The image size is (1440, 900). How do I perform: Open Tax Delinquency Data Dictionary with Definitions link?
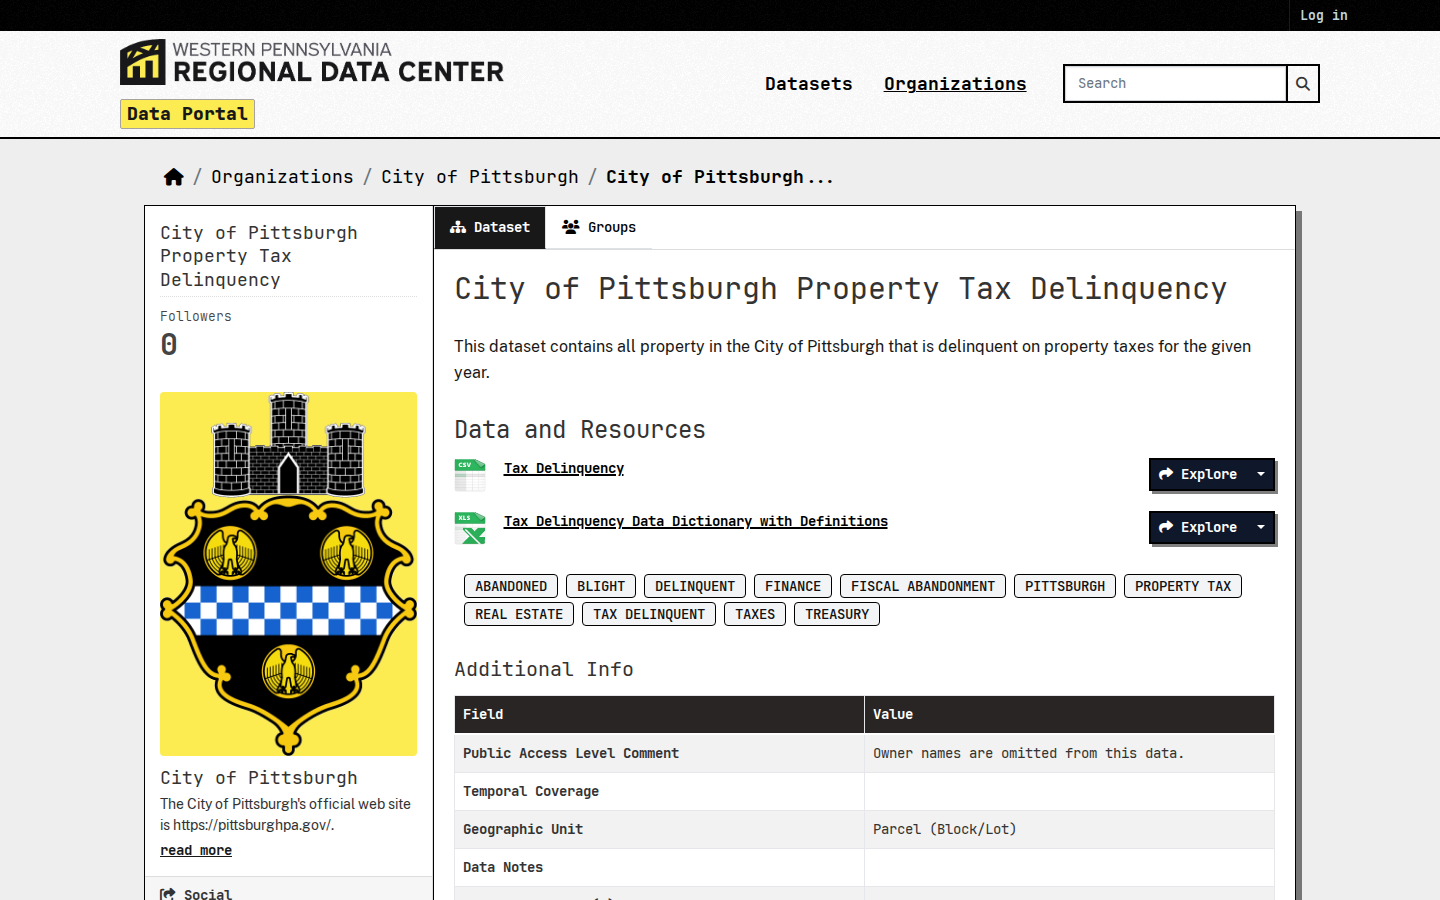tap(696, 521)
